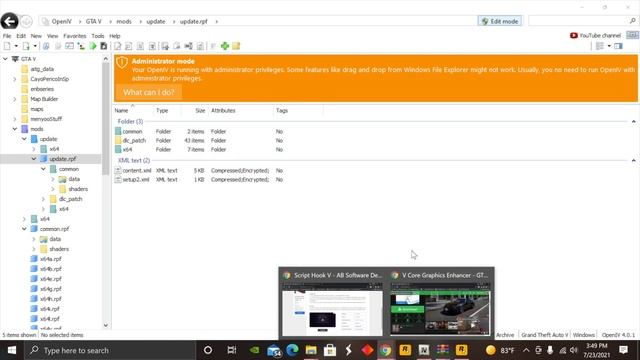Expand the menyooStuff tree folder
This screenshot has width=640, height=360.
coord(15,119)
